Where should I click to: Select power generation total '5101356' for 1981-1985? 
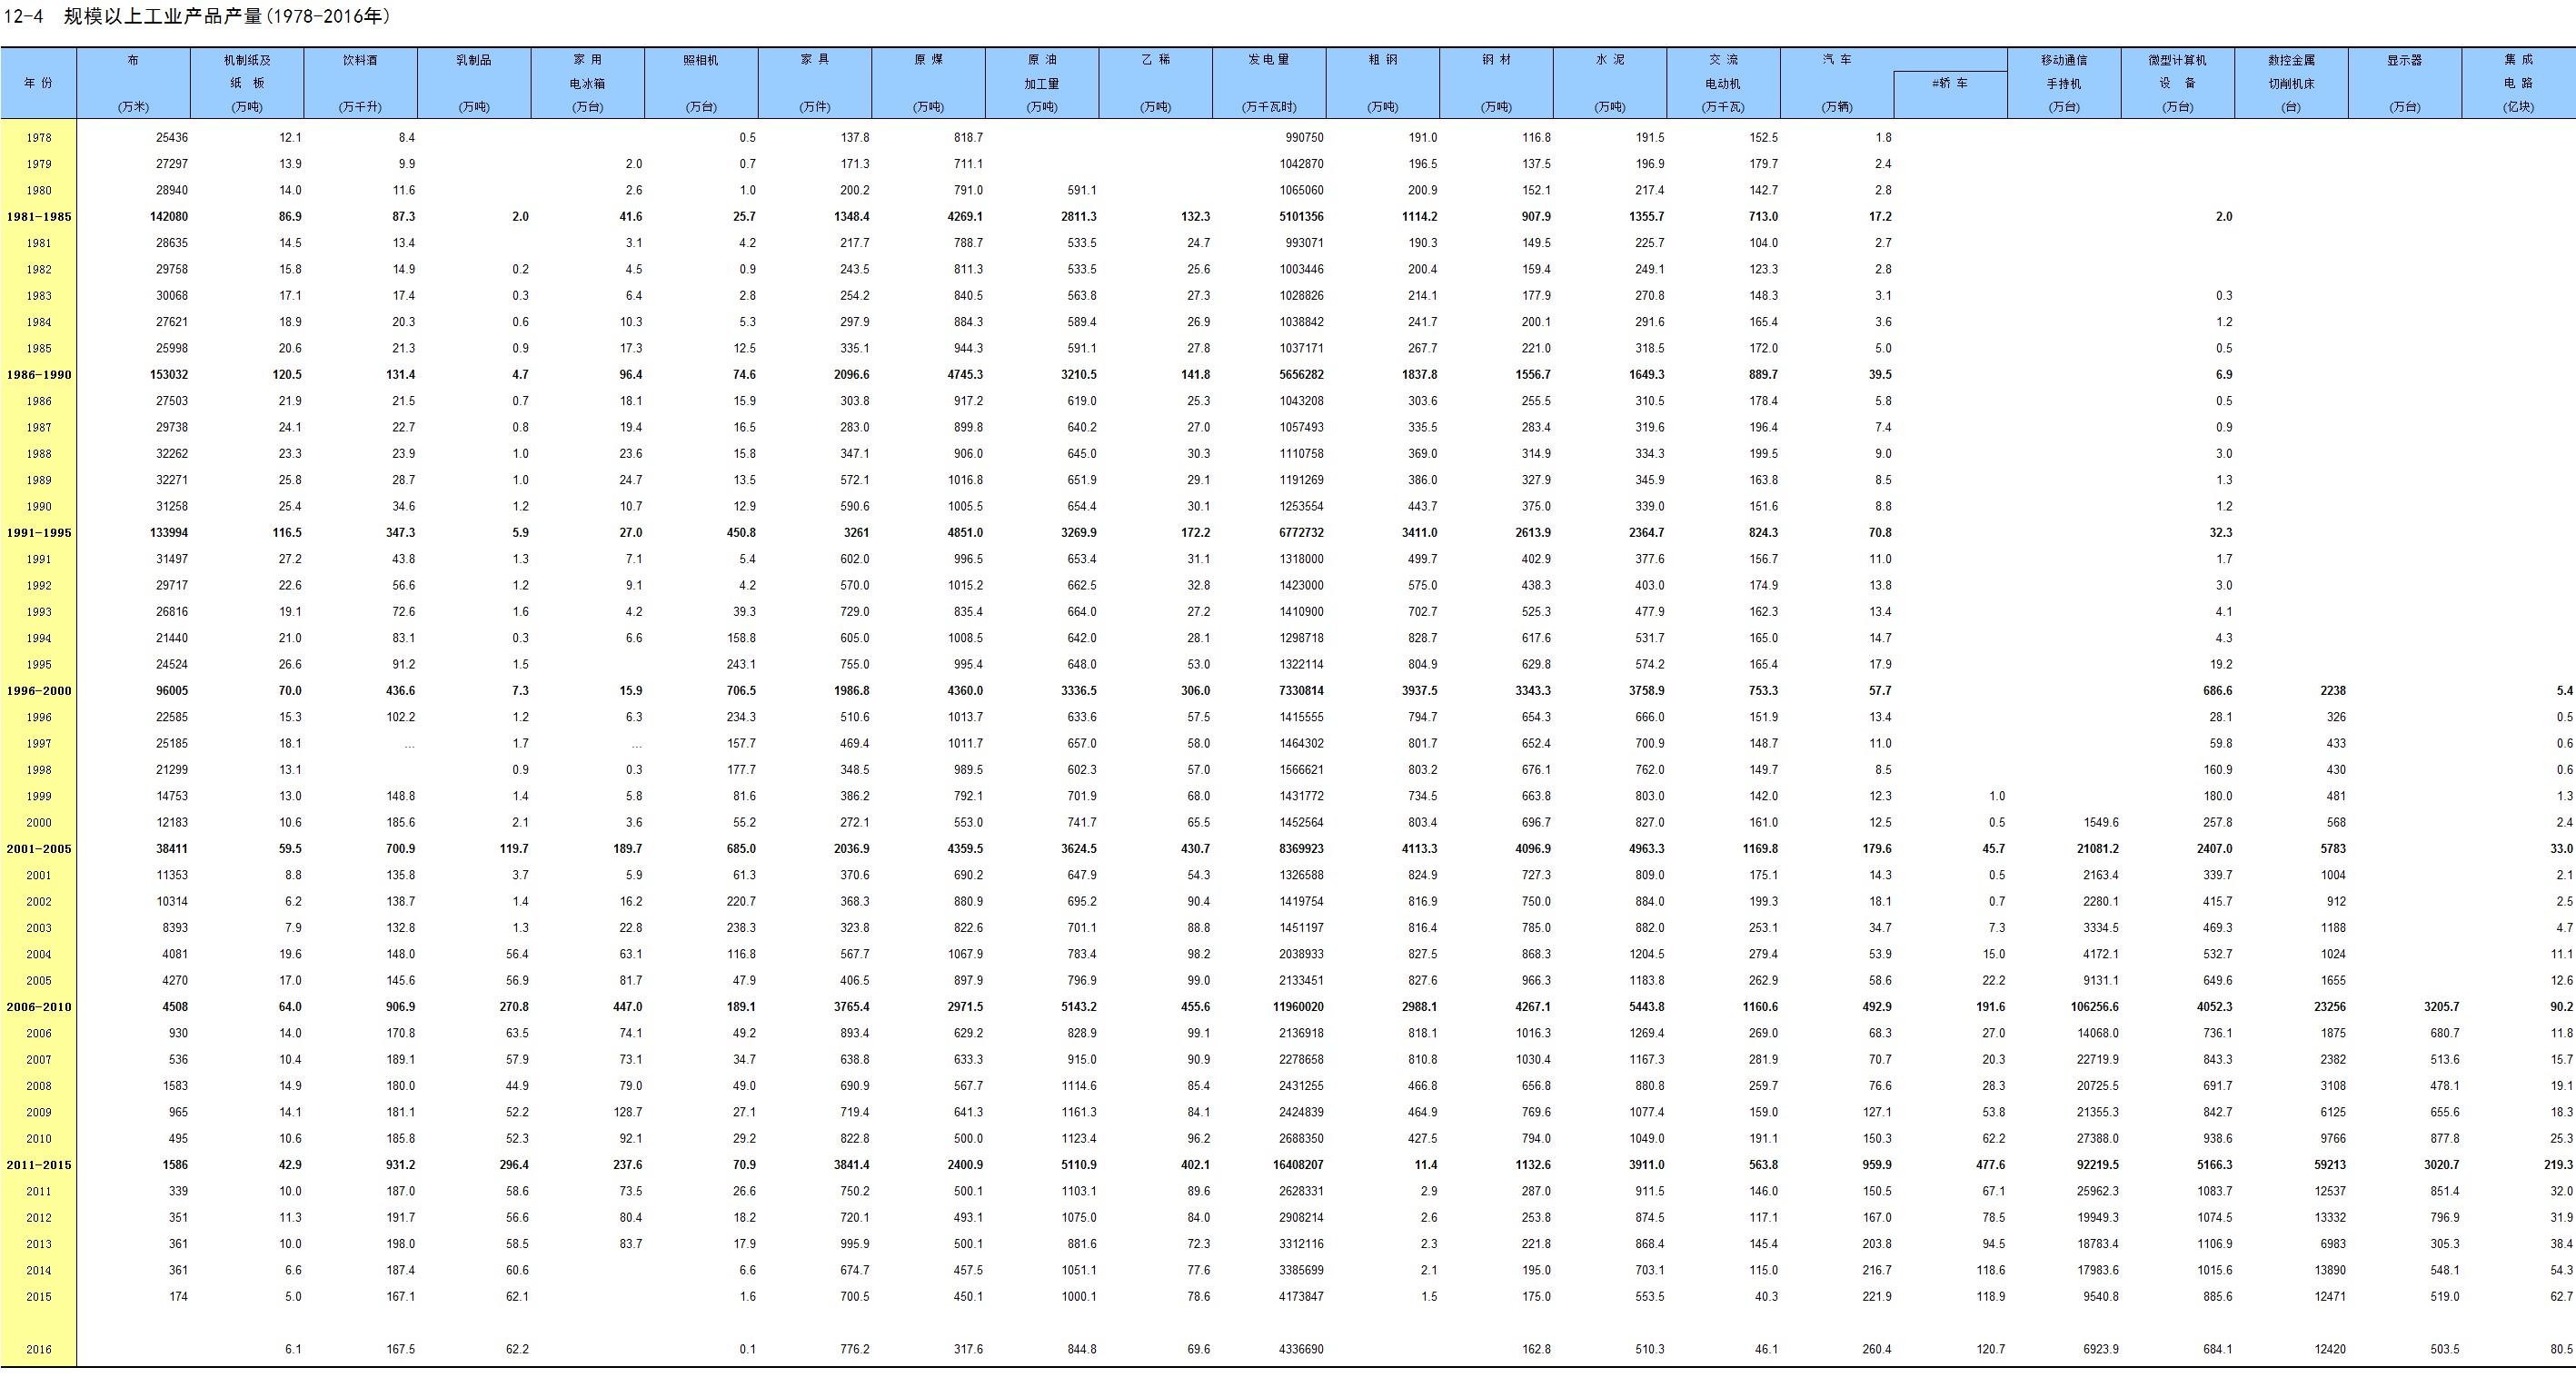pos(1300,217)
